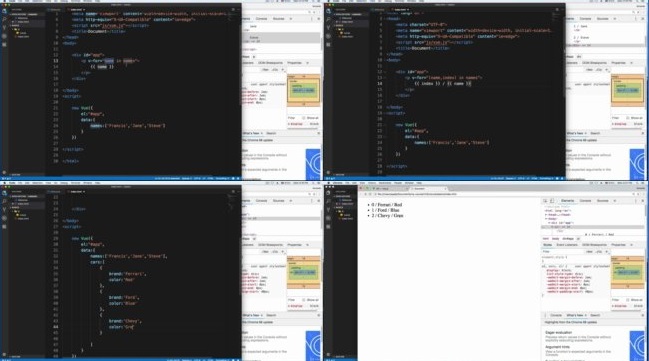Collapse the div id=app node in the DOM tree
The height and width of the screenshot is (361, 649).
coord(550,223)
